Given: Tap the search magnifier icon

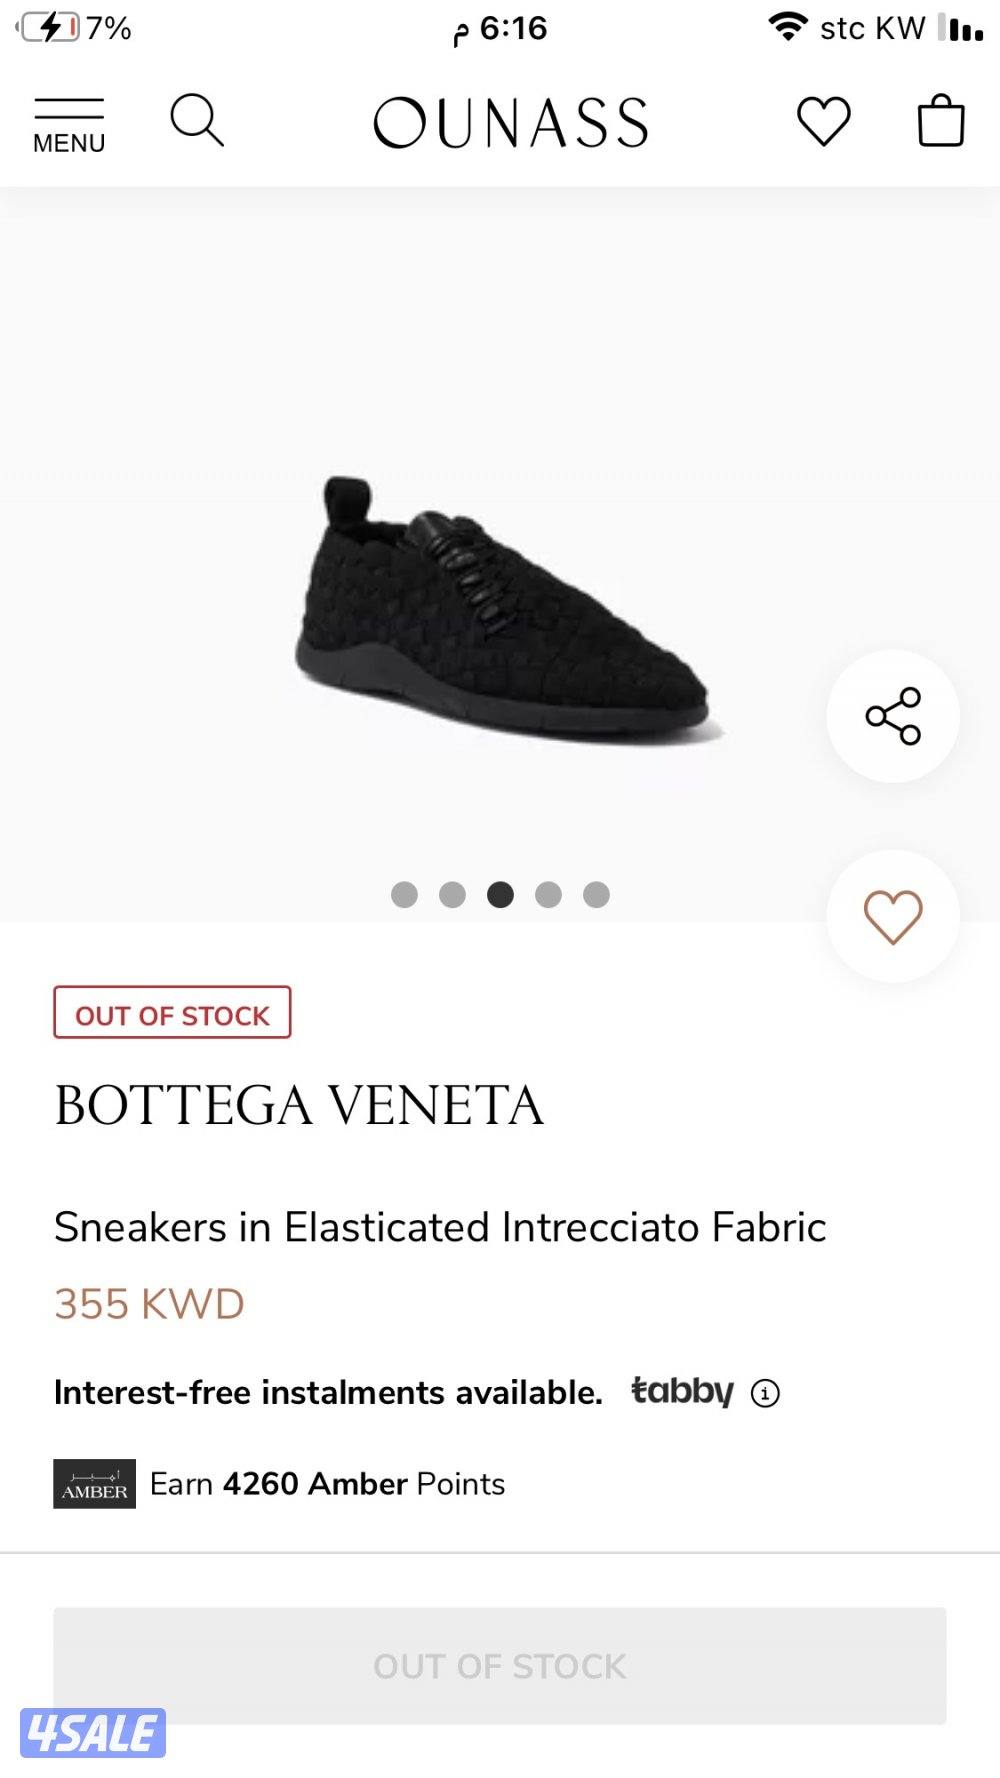Looking at the screenshot, I should tap(196, 121).
